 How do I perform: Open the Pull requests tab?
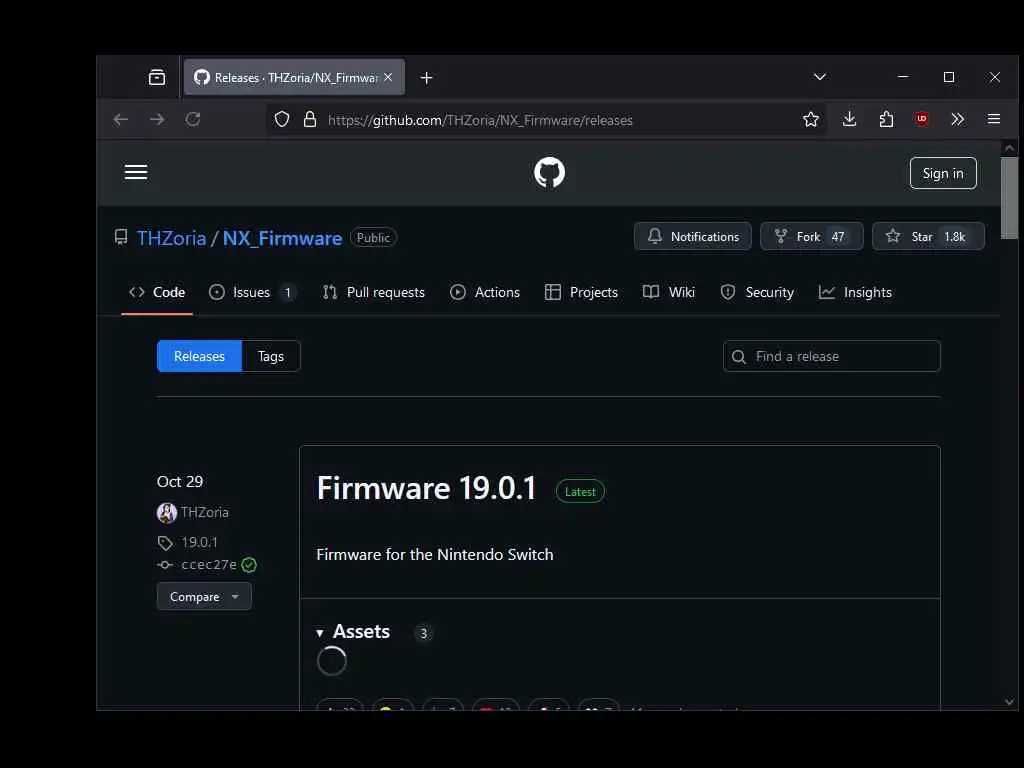374,293
